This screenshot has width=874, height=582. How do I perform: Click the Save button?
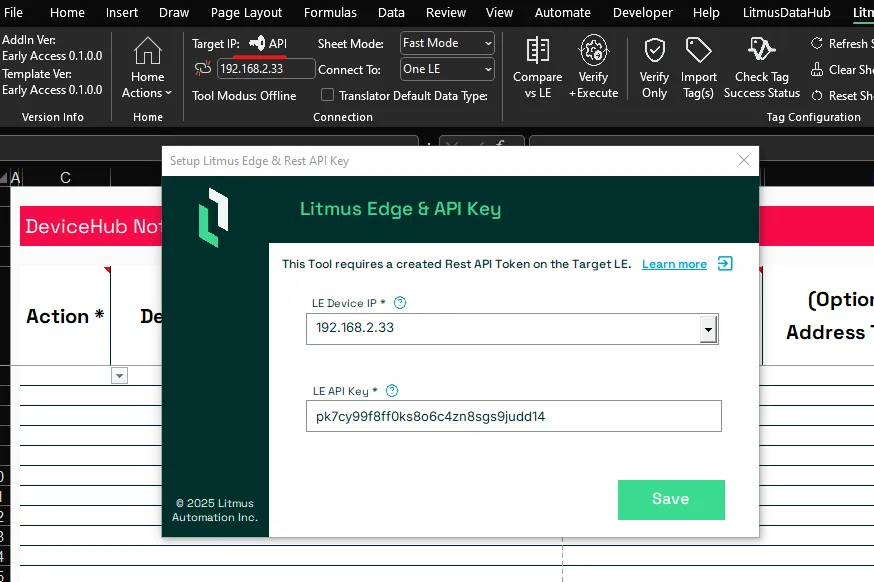pyautogui.click(x=671, y=499)
